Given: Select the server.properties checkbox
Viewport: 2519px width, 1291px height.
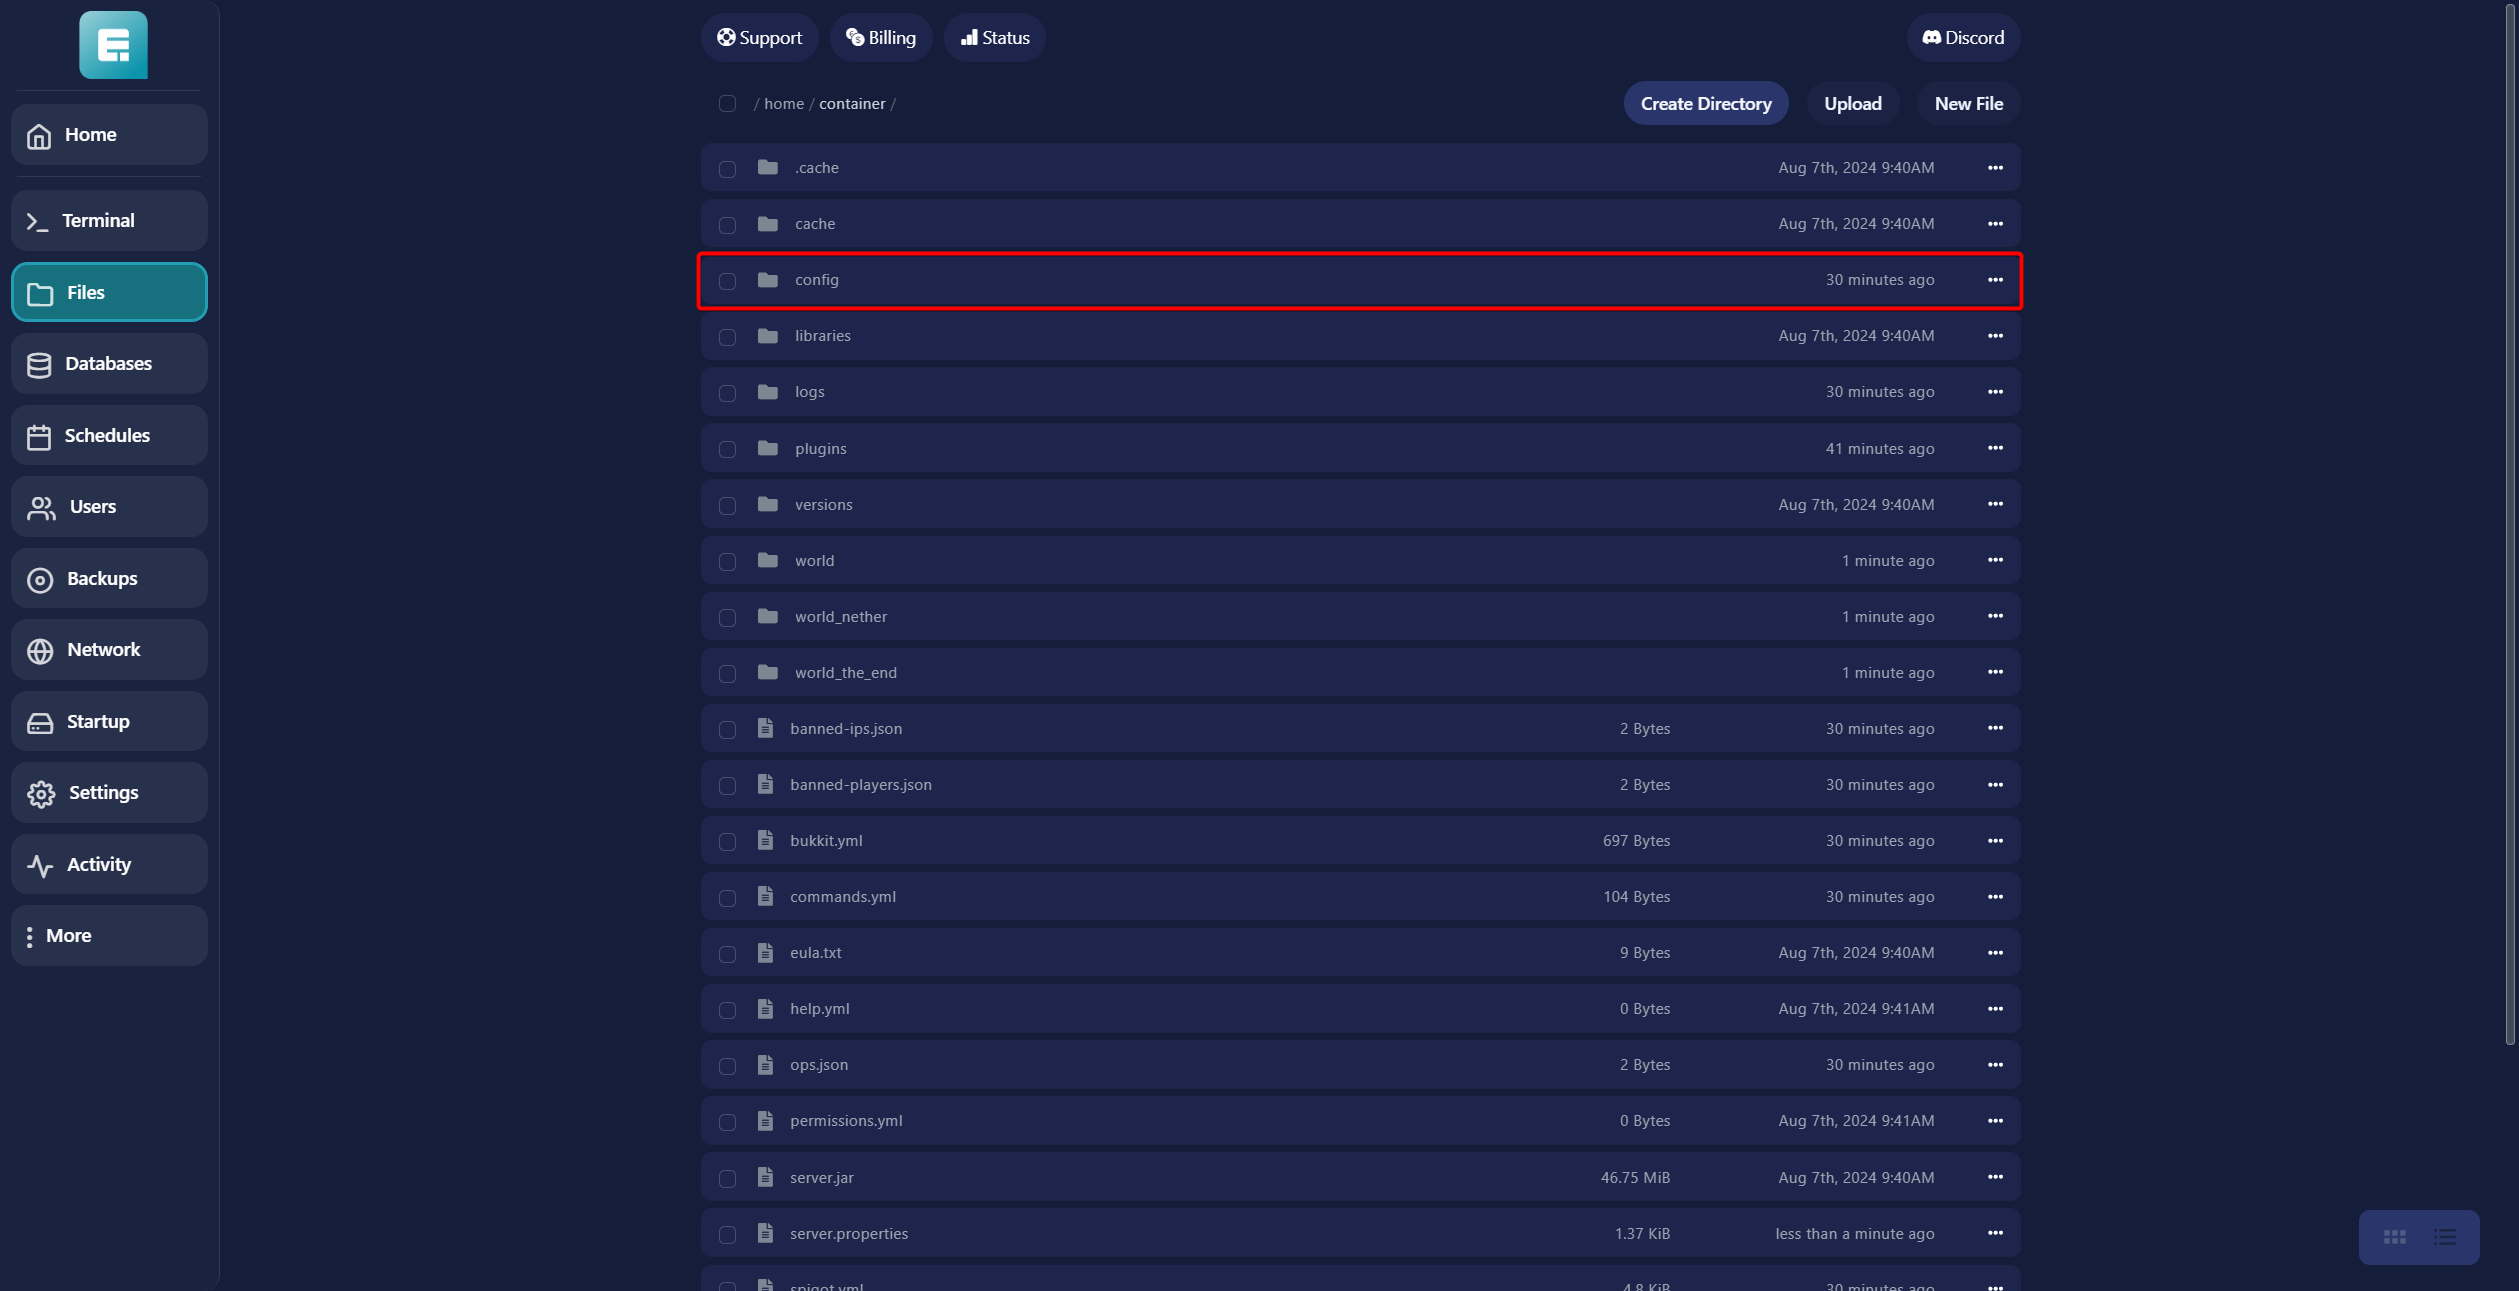Looking at the screenshot, I should 727,1234.
